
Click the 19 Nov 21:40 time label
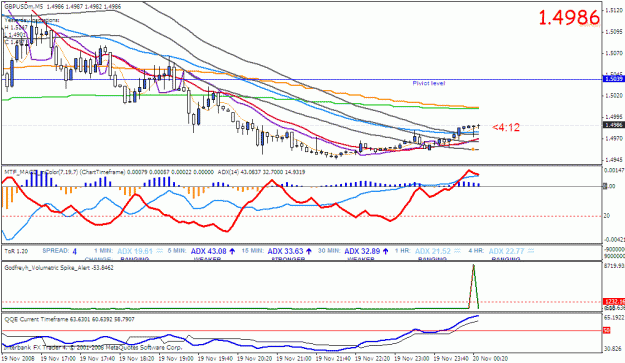click(334, 358)
